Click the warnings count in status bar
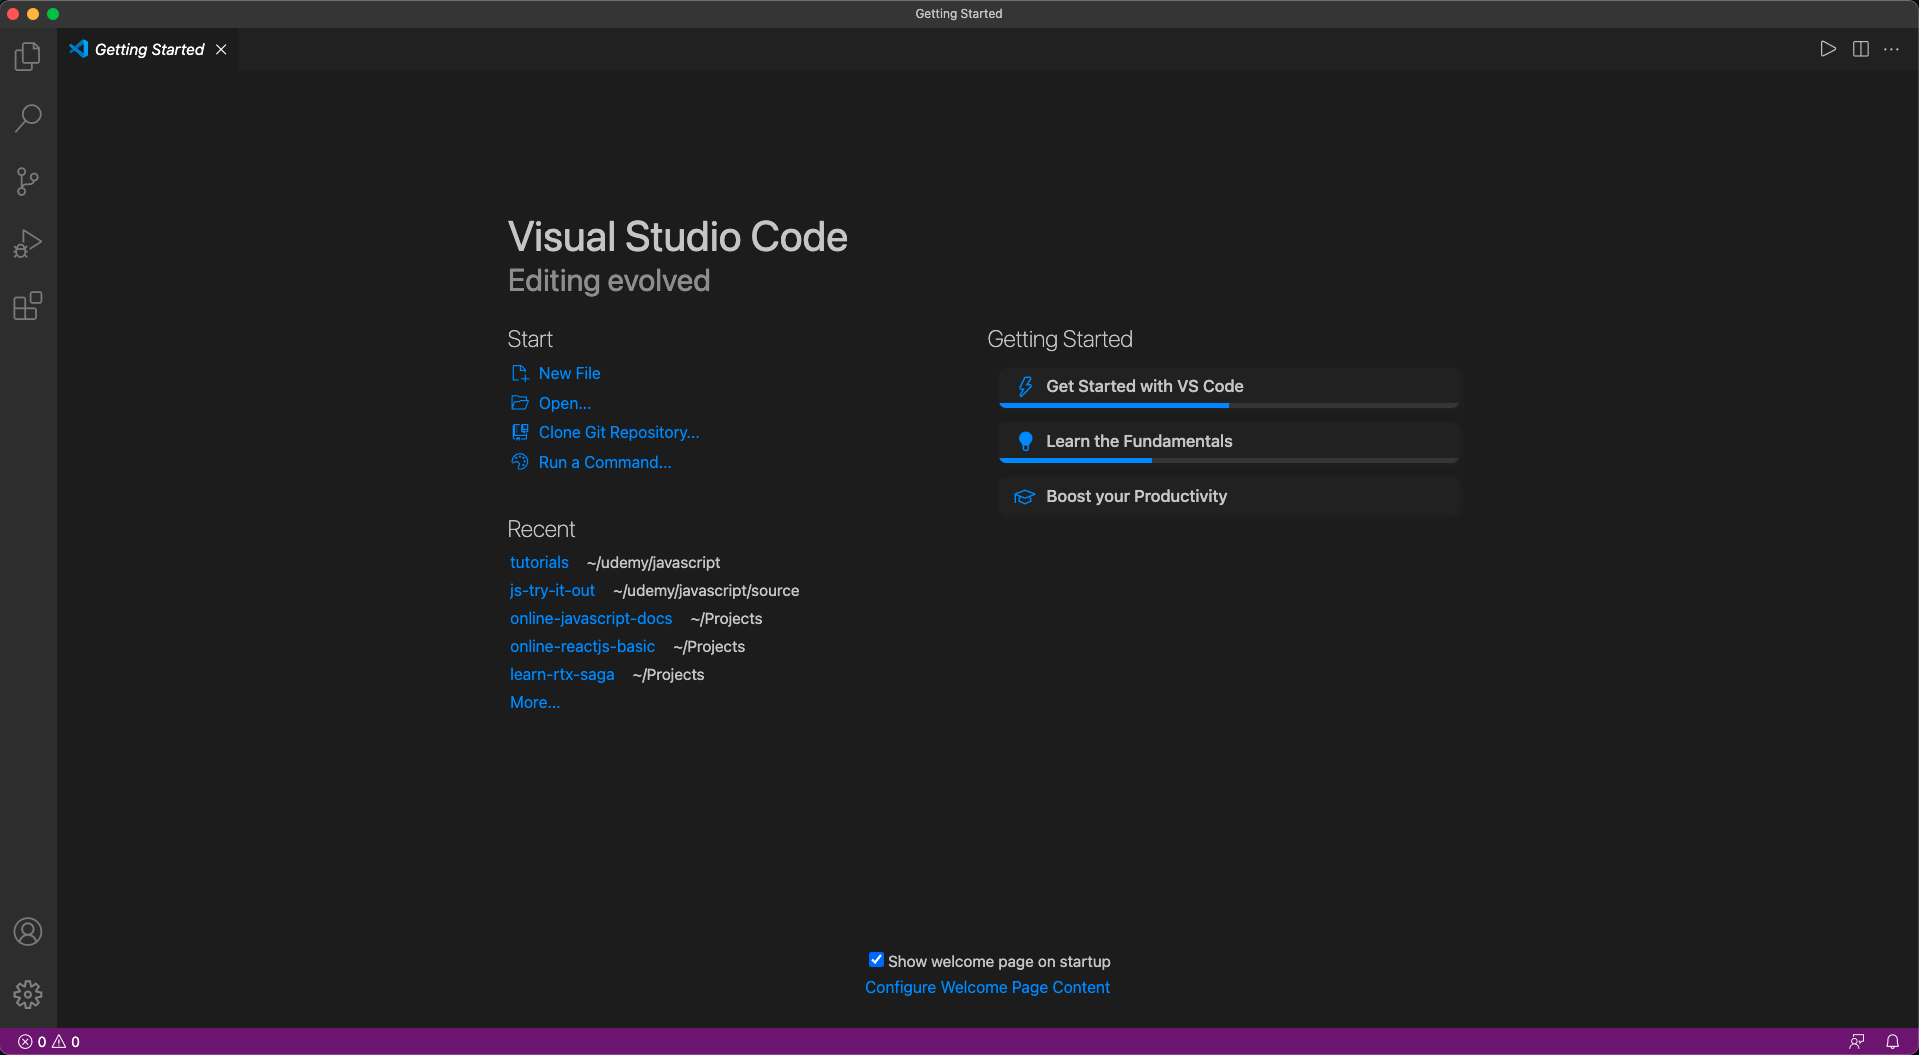Screen dimensions: 1919x1055 tap(66, 1042)
